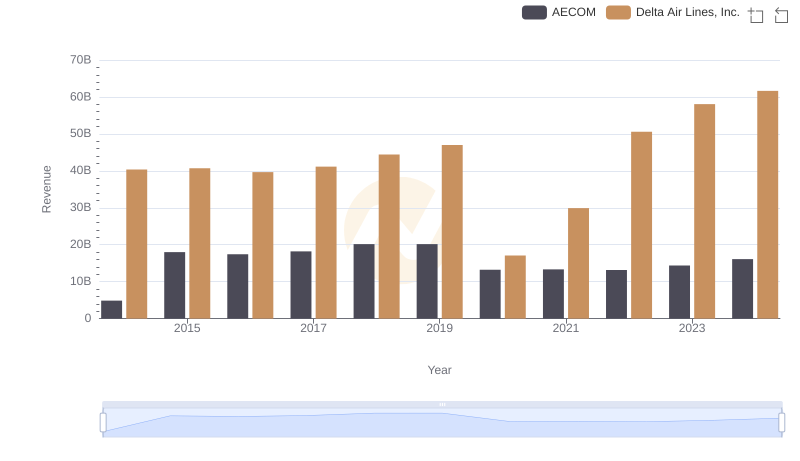This screenshot has width=800, height=461.
Task: Toggle AECOM series in legend
Action: click(559, 12)
